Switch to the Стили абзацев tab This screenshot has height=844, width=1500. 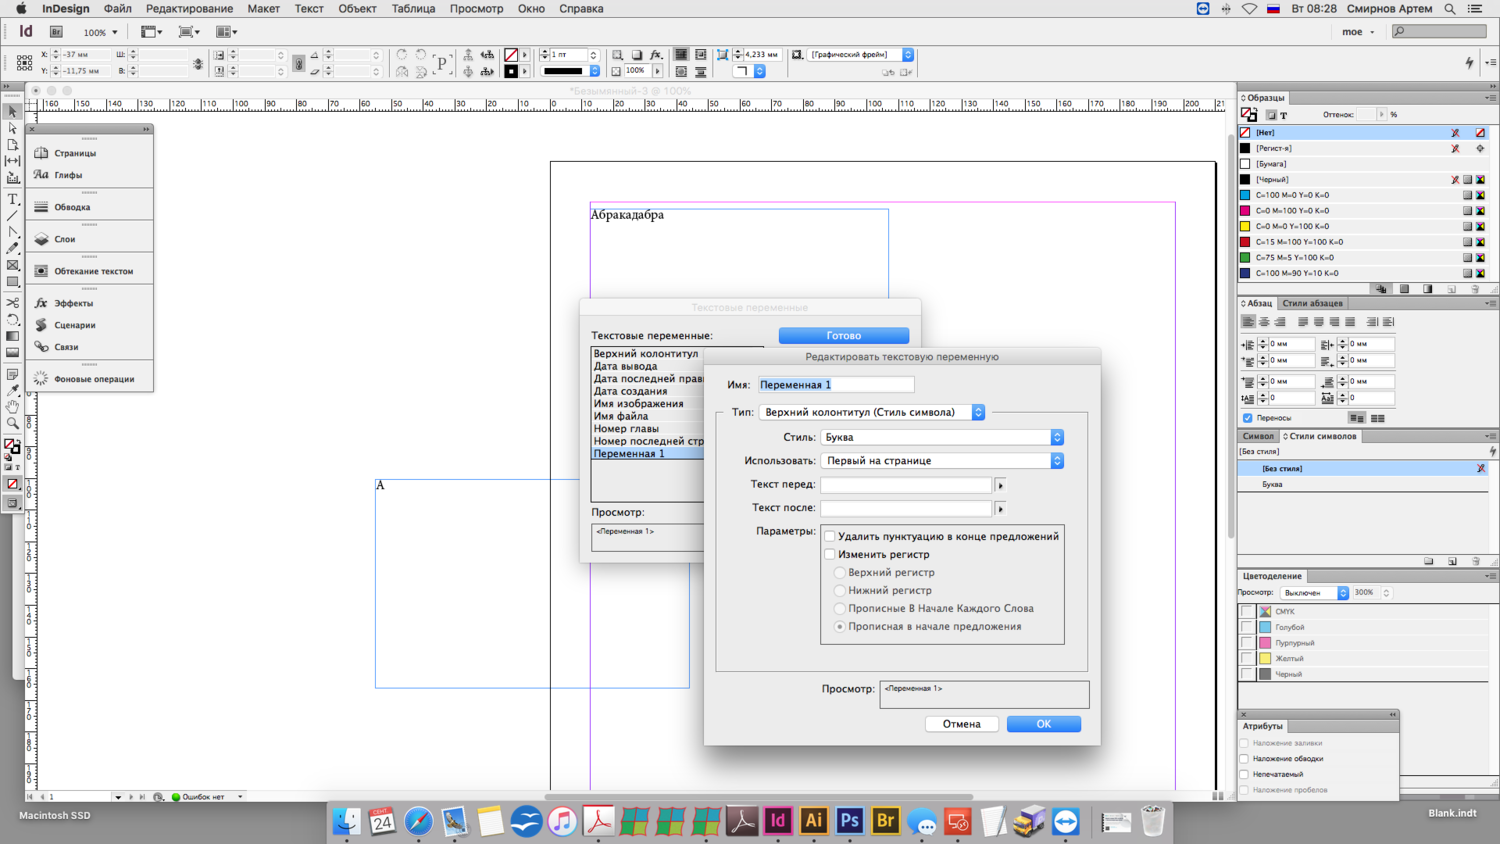click(1312, 303)
